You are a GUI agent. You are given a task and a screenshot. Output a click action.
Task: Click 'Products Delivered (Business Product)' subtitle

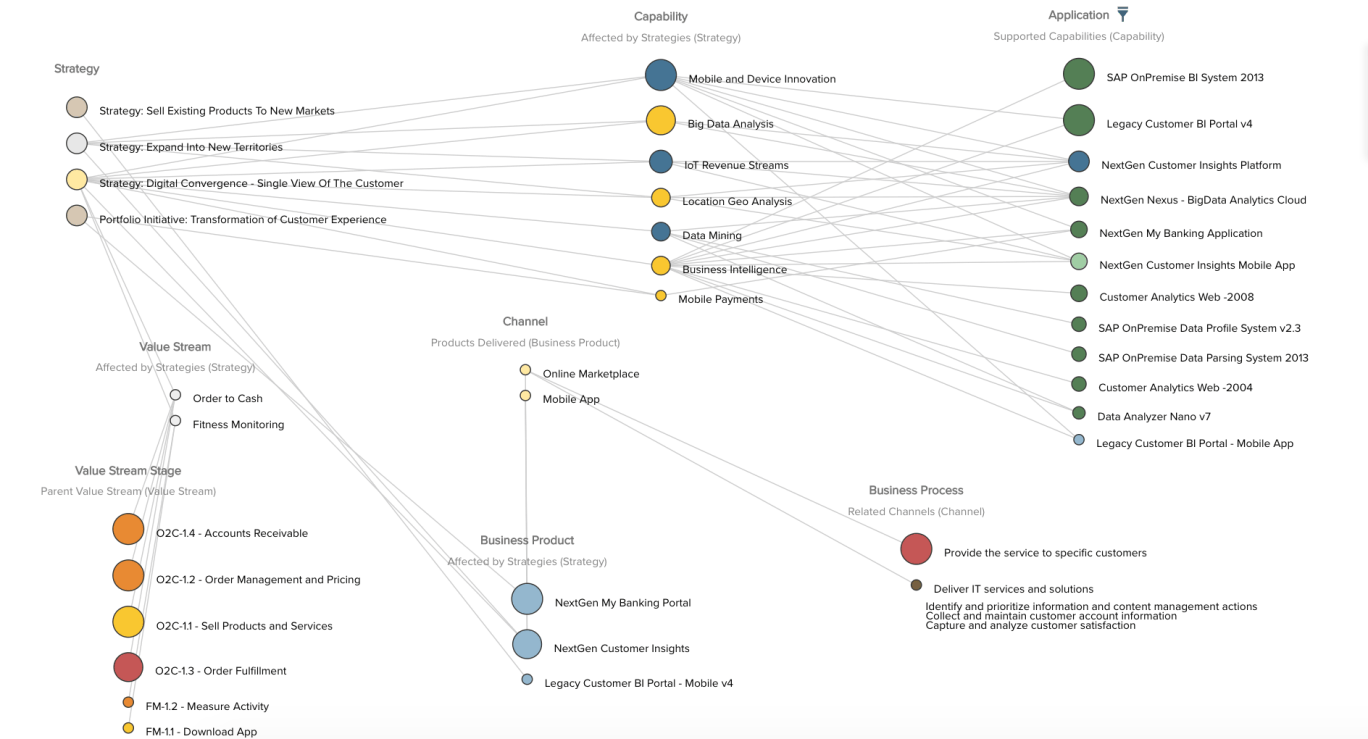click(x=525, y=343)
